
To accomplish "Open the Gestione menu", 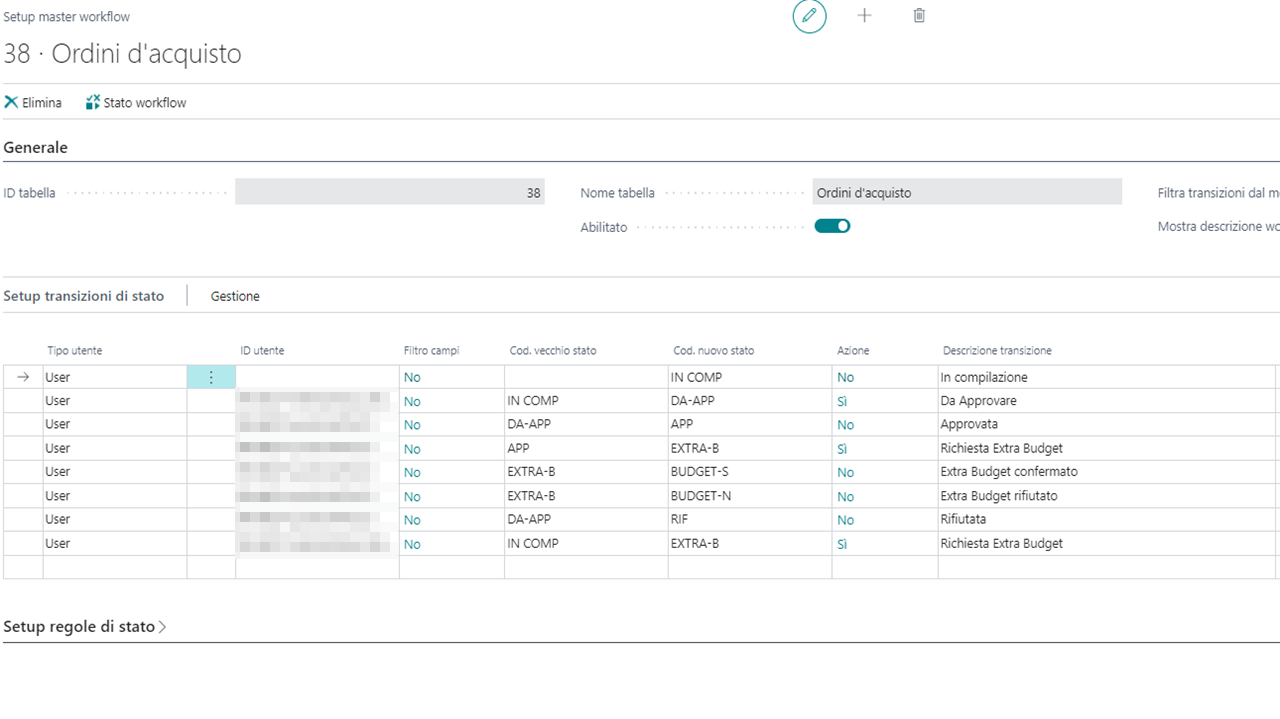I will [x=235, y=296].
